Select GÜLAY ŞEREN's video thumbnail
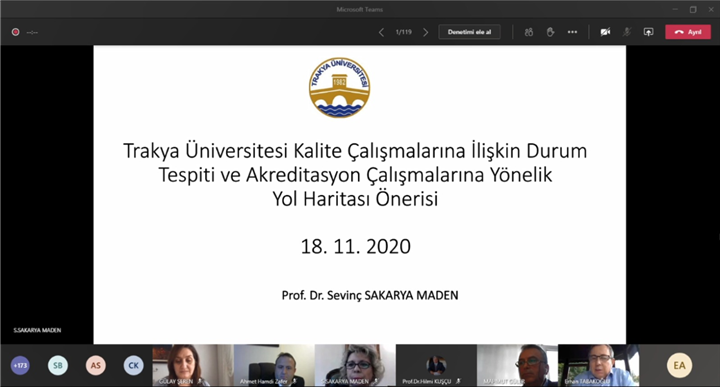Viewport: 720px width, 387px height. 193,365
